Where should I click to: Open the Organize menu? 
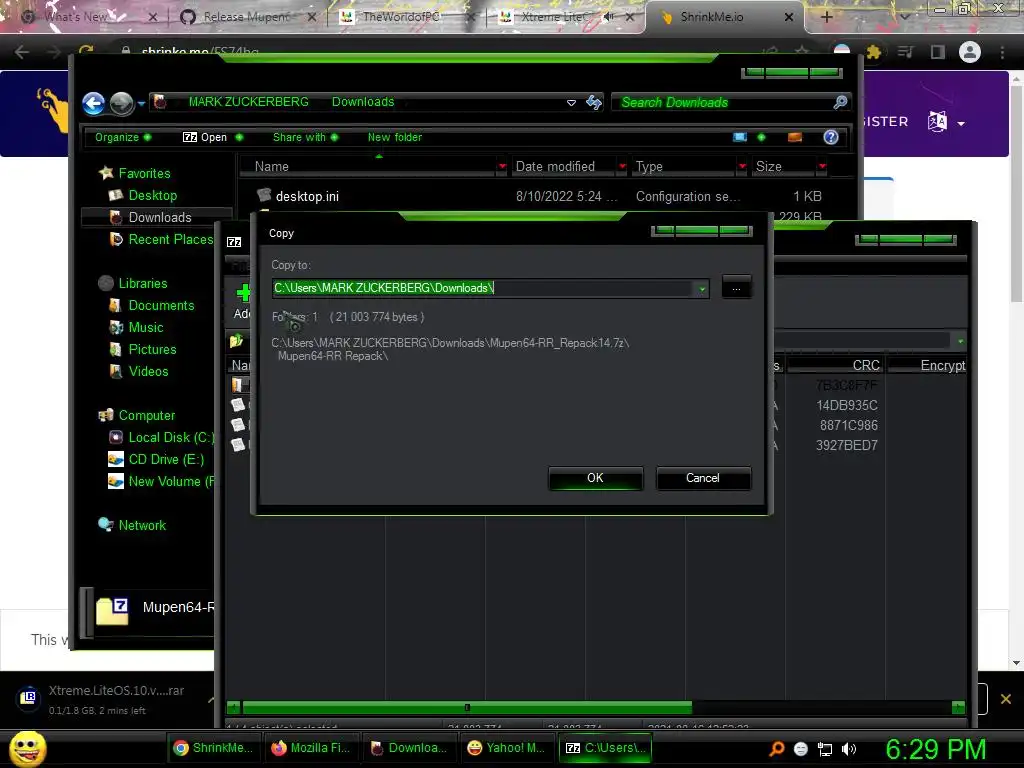[123, 137]
